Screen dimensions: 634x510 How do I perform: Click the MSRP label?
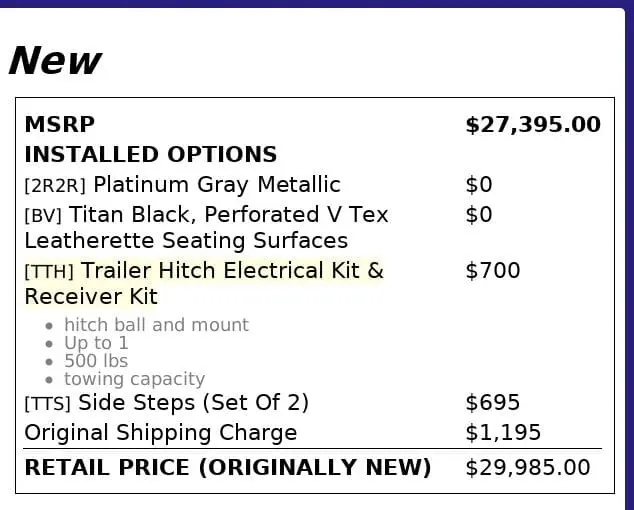[59, 125]
